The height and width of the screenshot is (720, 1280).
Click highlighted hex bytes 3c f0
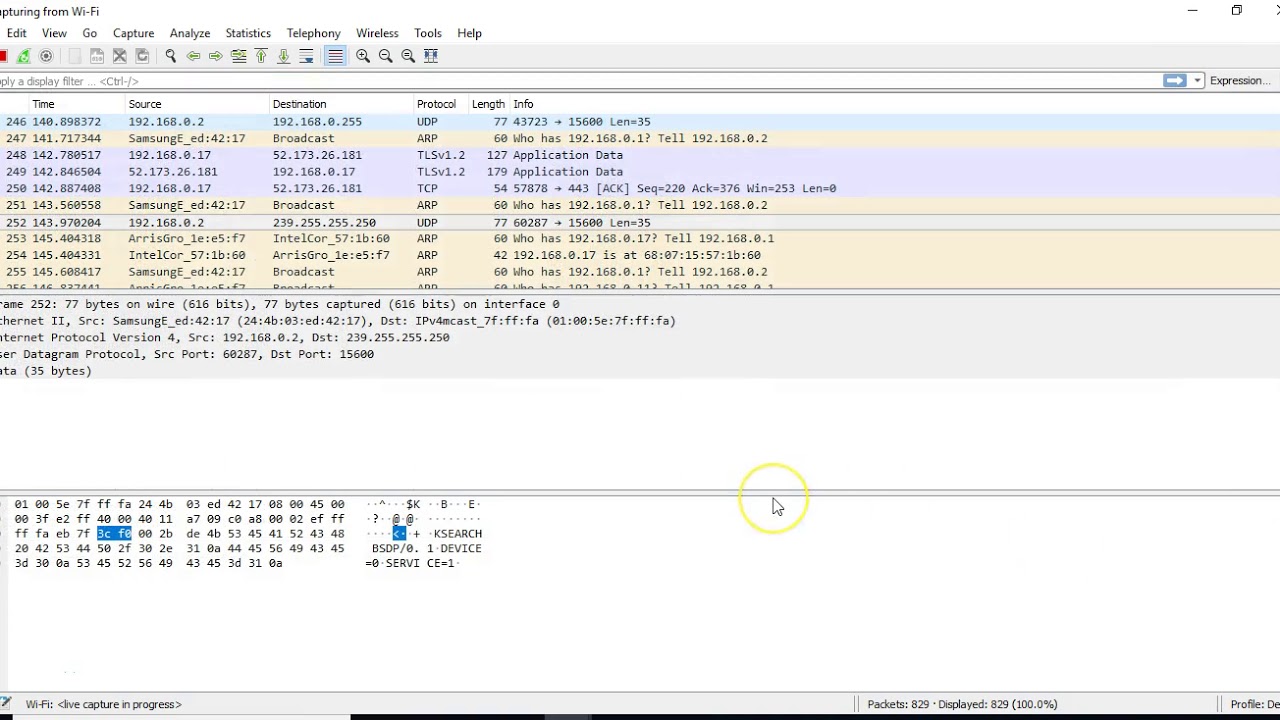[x=114, y=534]
